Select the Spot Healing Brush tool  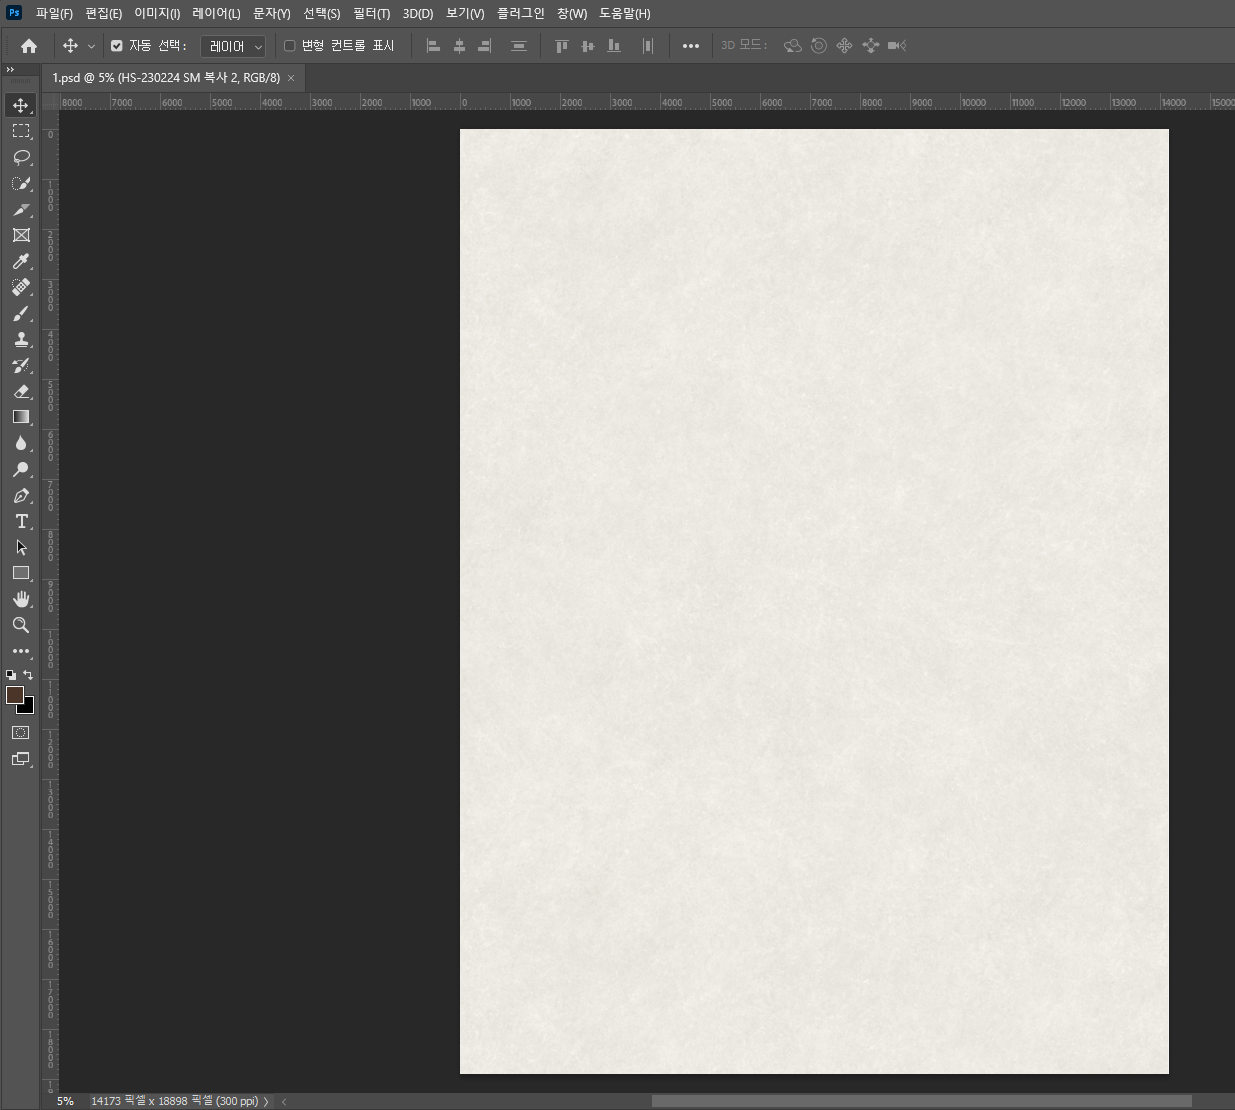[x=21, y=287]
